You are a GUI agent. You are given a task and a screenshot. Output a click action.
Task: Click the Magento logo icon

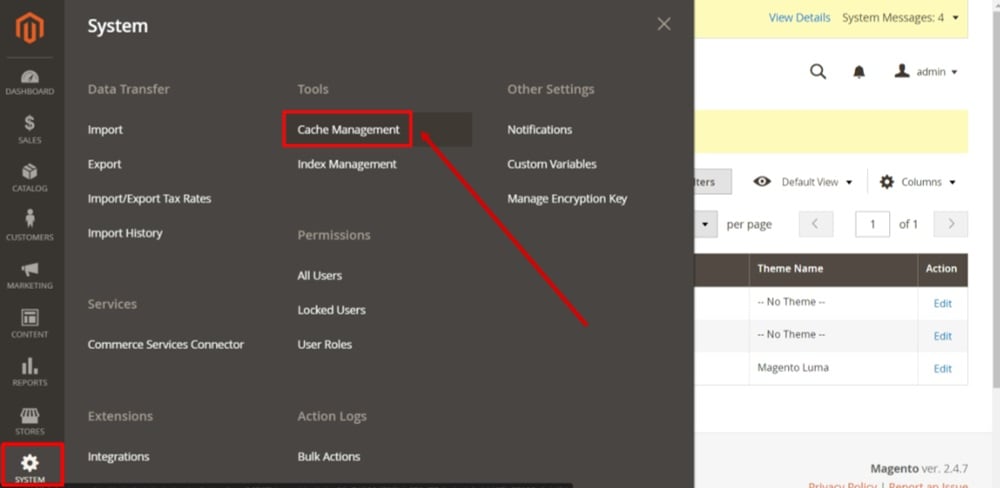click(x=30, y=27)
